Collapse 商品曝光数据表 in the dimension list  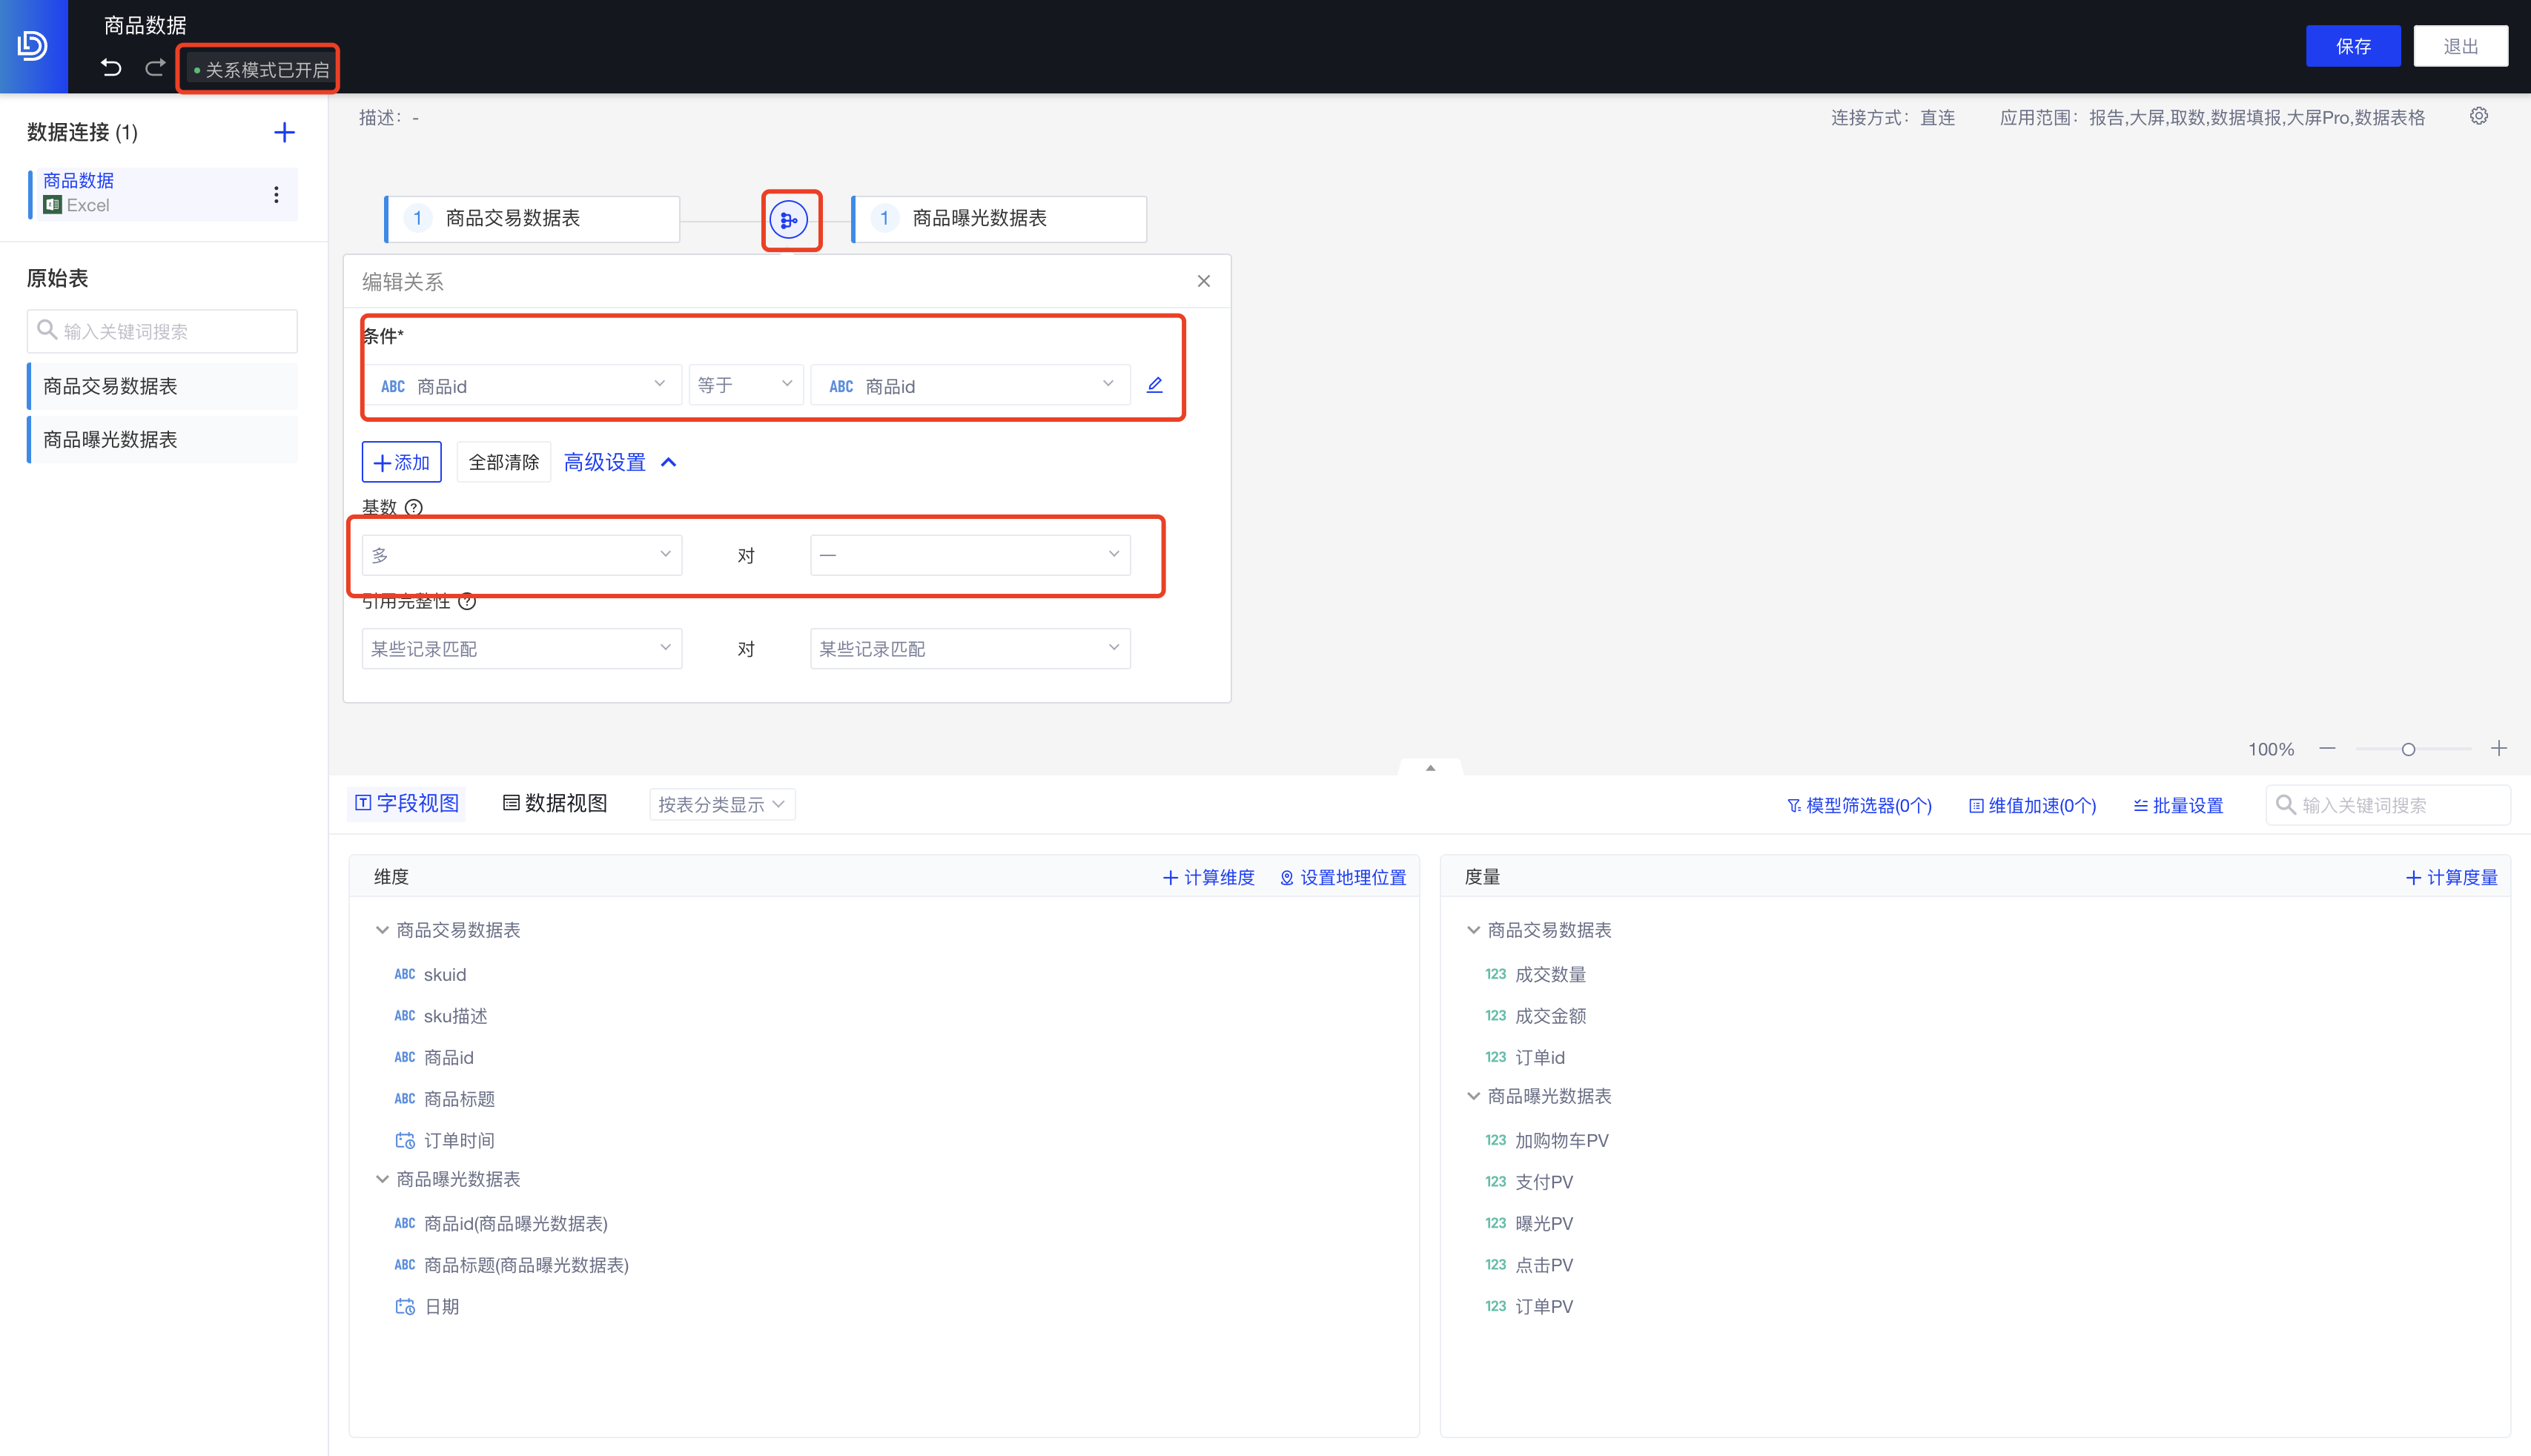click(382, 1179)
